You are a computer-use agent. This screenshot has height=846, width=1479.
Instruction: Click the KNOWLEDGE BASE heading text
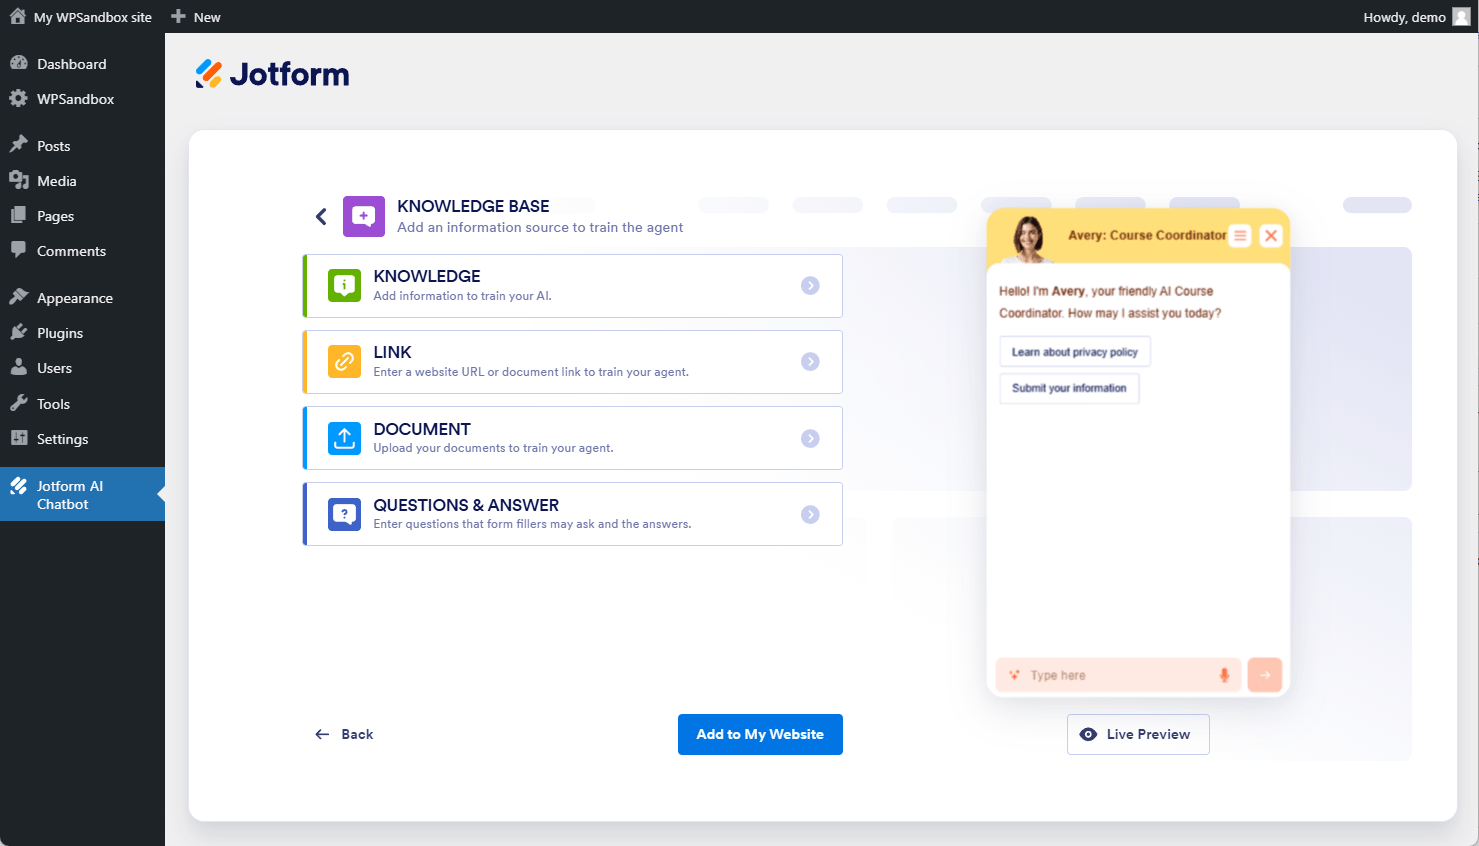[x=473, y=206]
